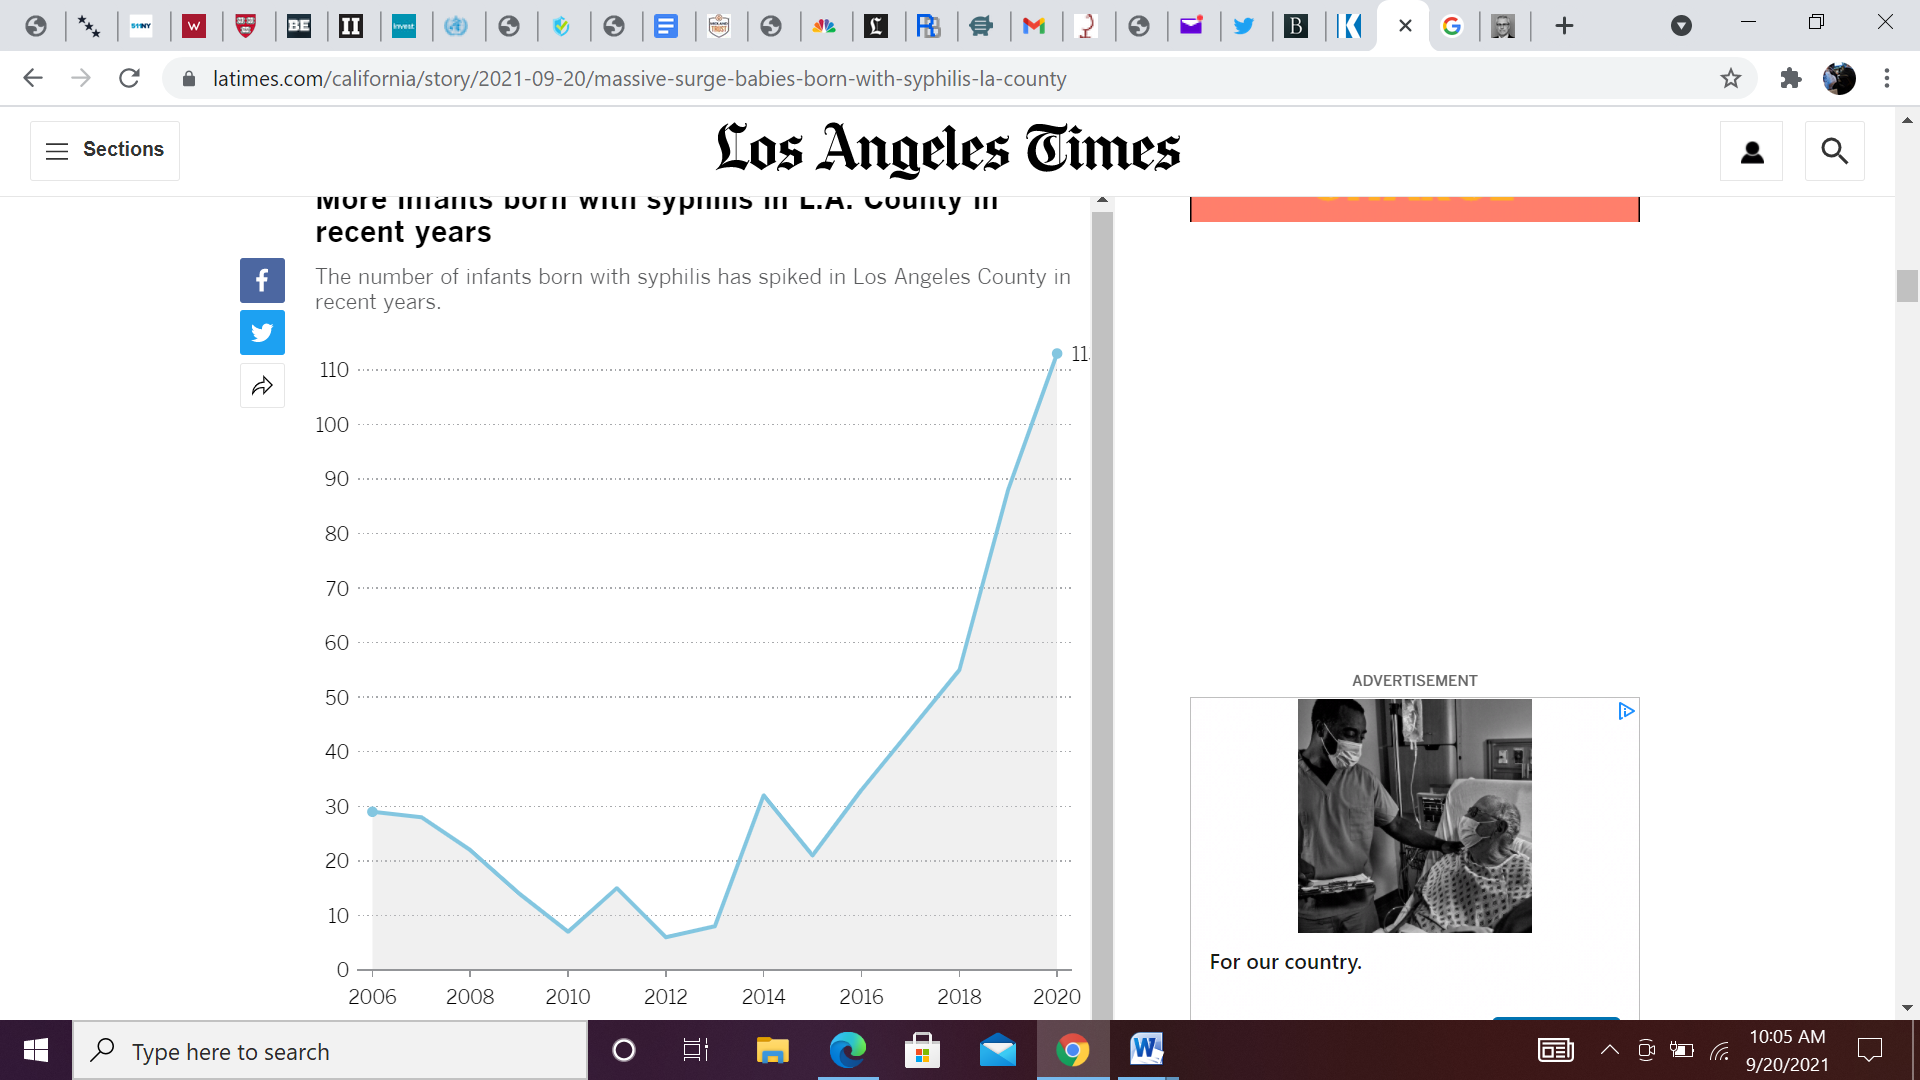This screenshot has width=1920, height=1080.
Task: Open the site search magnifier
Action: [x=1834, y=151]
